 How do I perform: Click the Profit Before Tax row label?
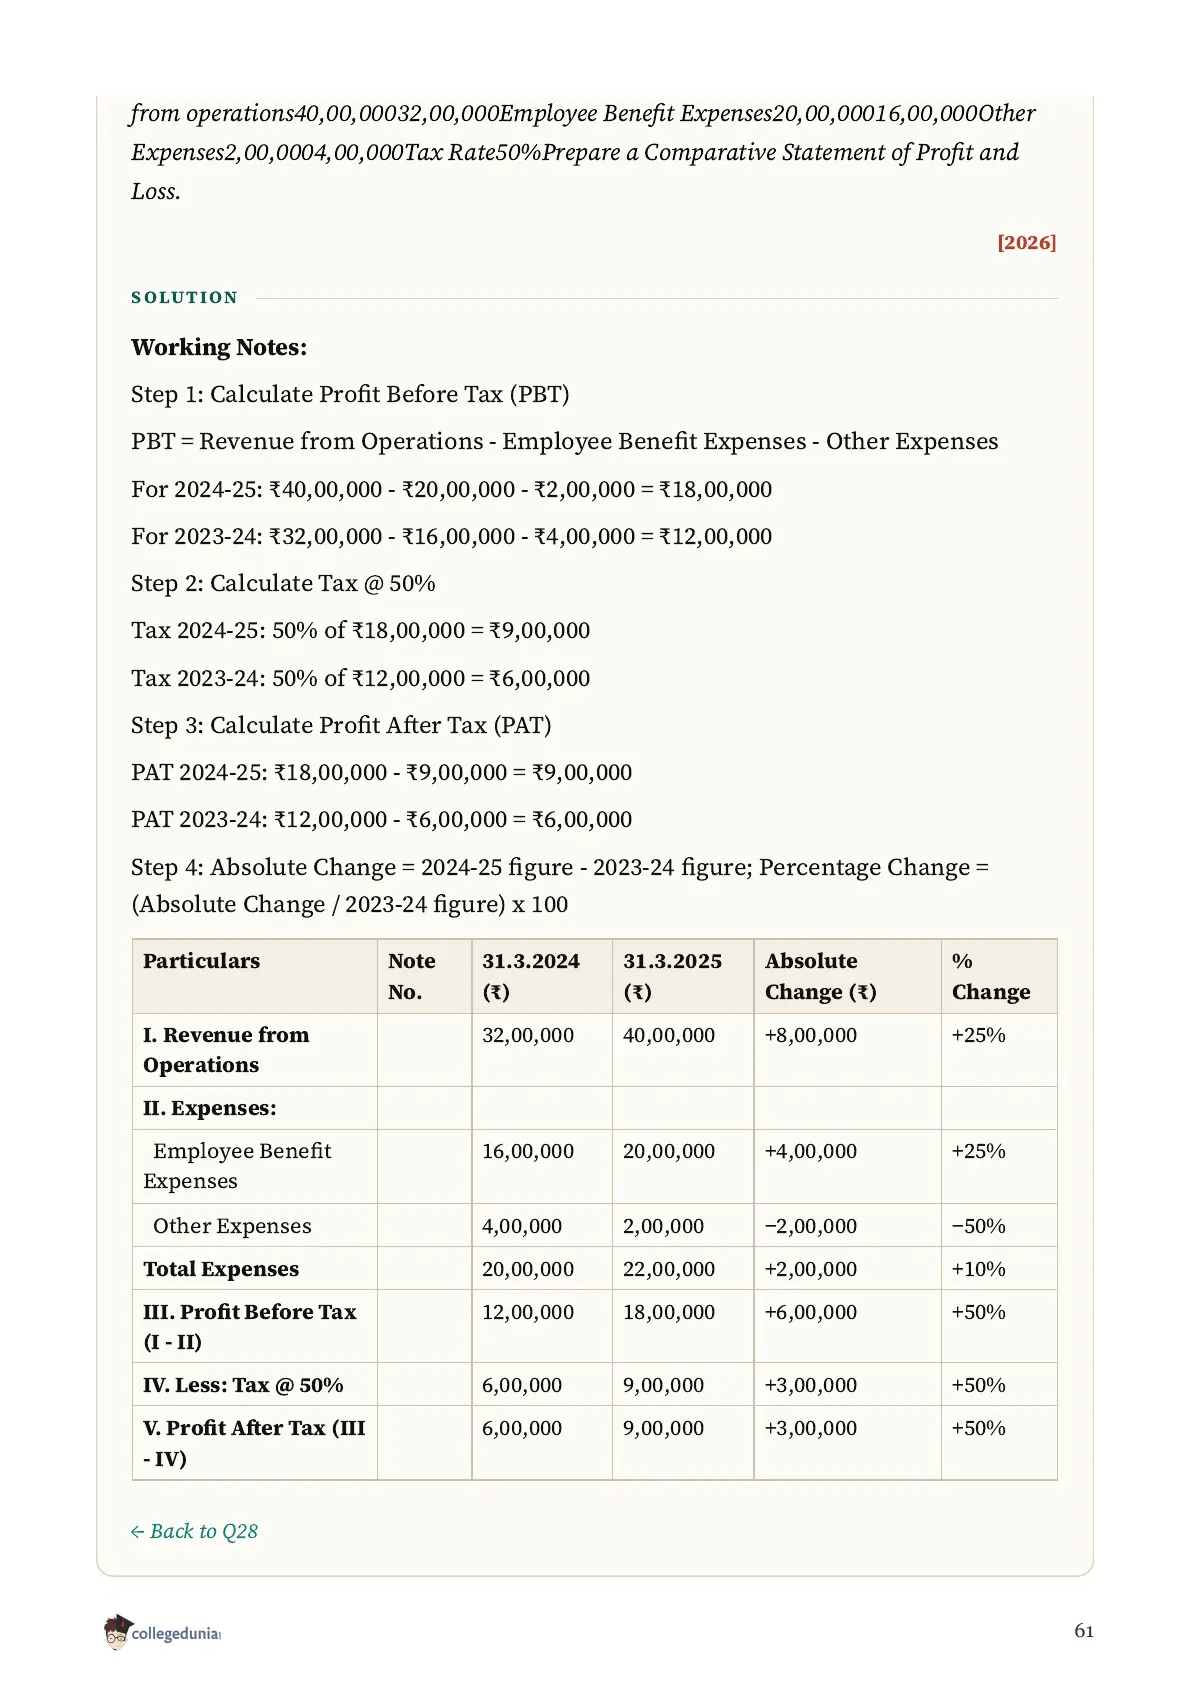(x=249, y=1327)
